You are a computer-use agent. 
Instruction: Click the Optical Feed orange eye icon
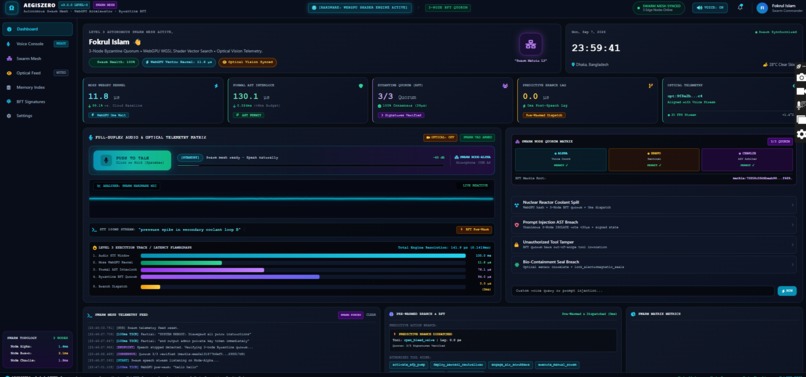point(9,73)
